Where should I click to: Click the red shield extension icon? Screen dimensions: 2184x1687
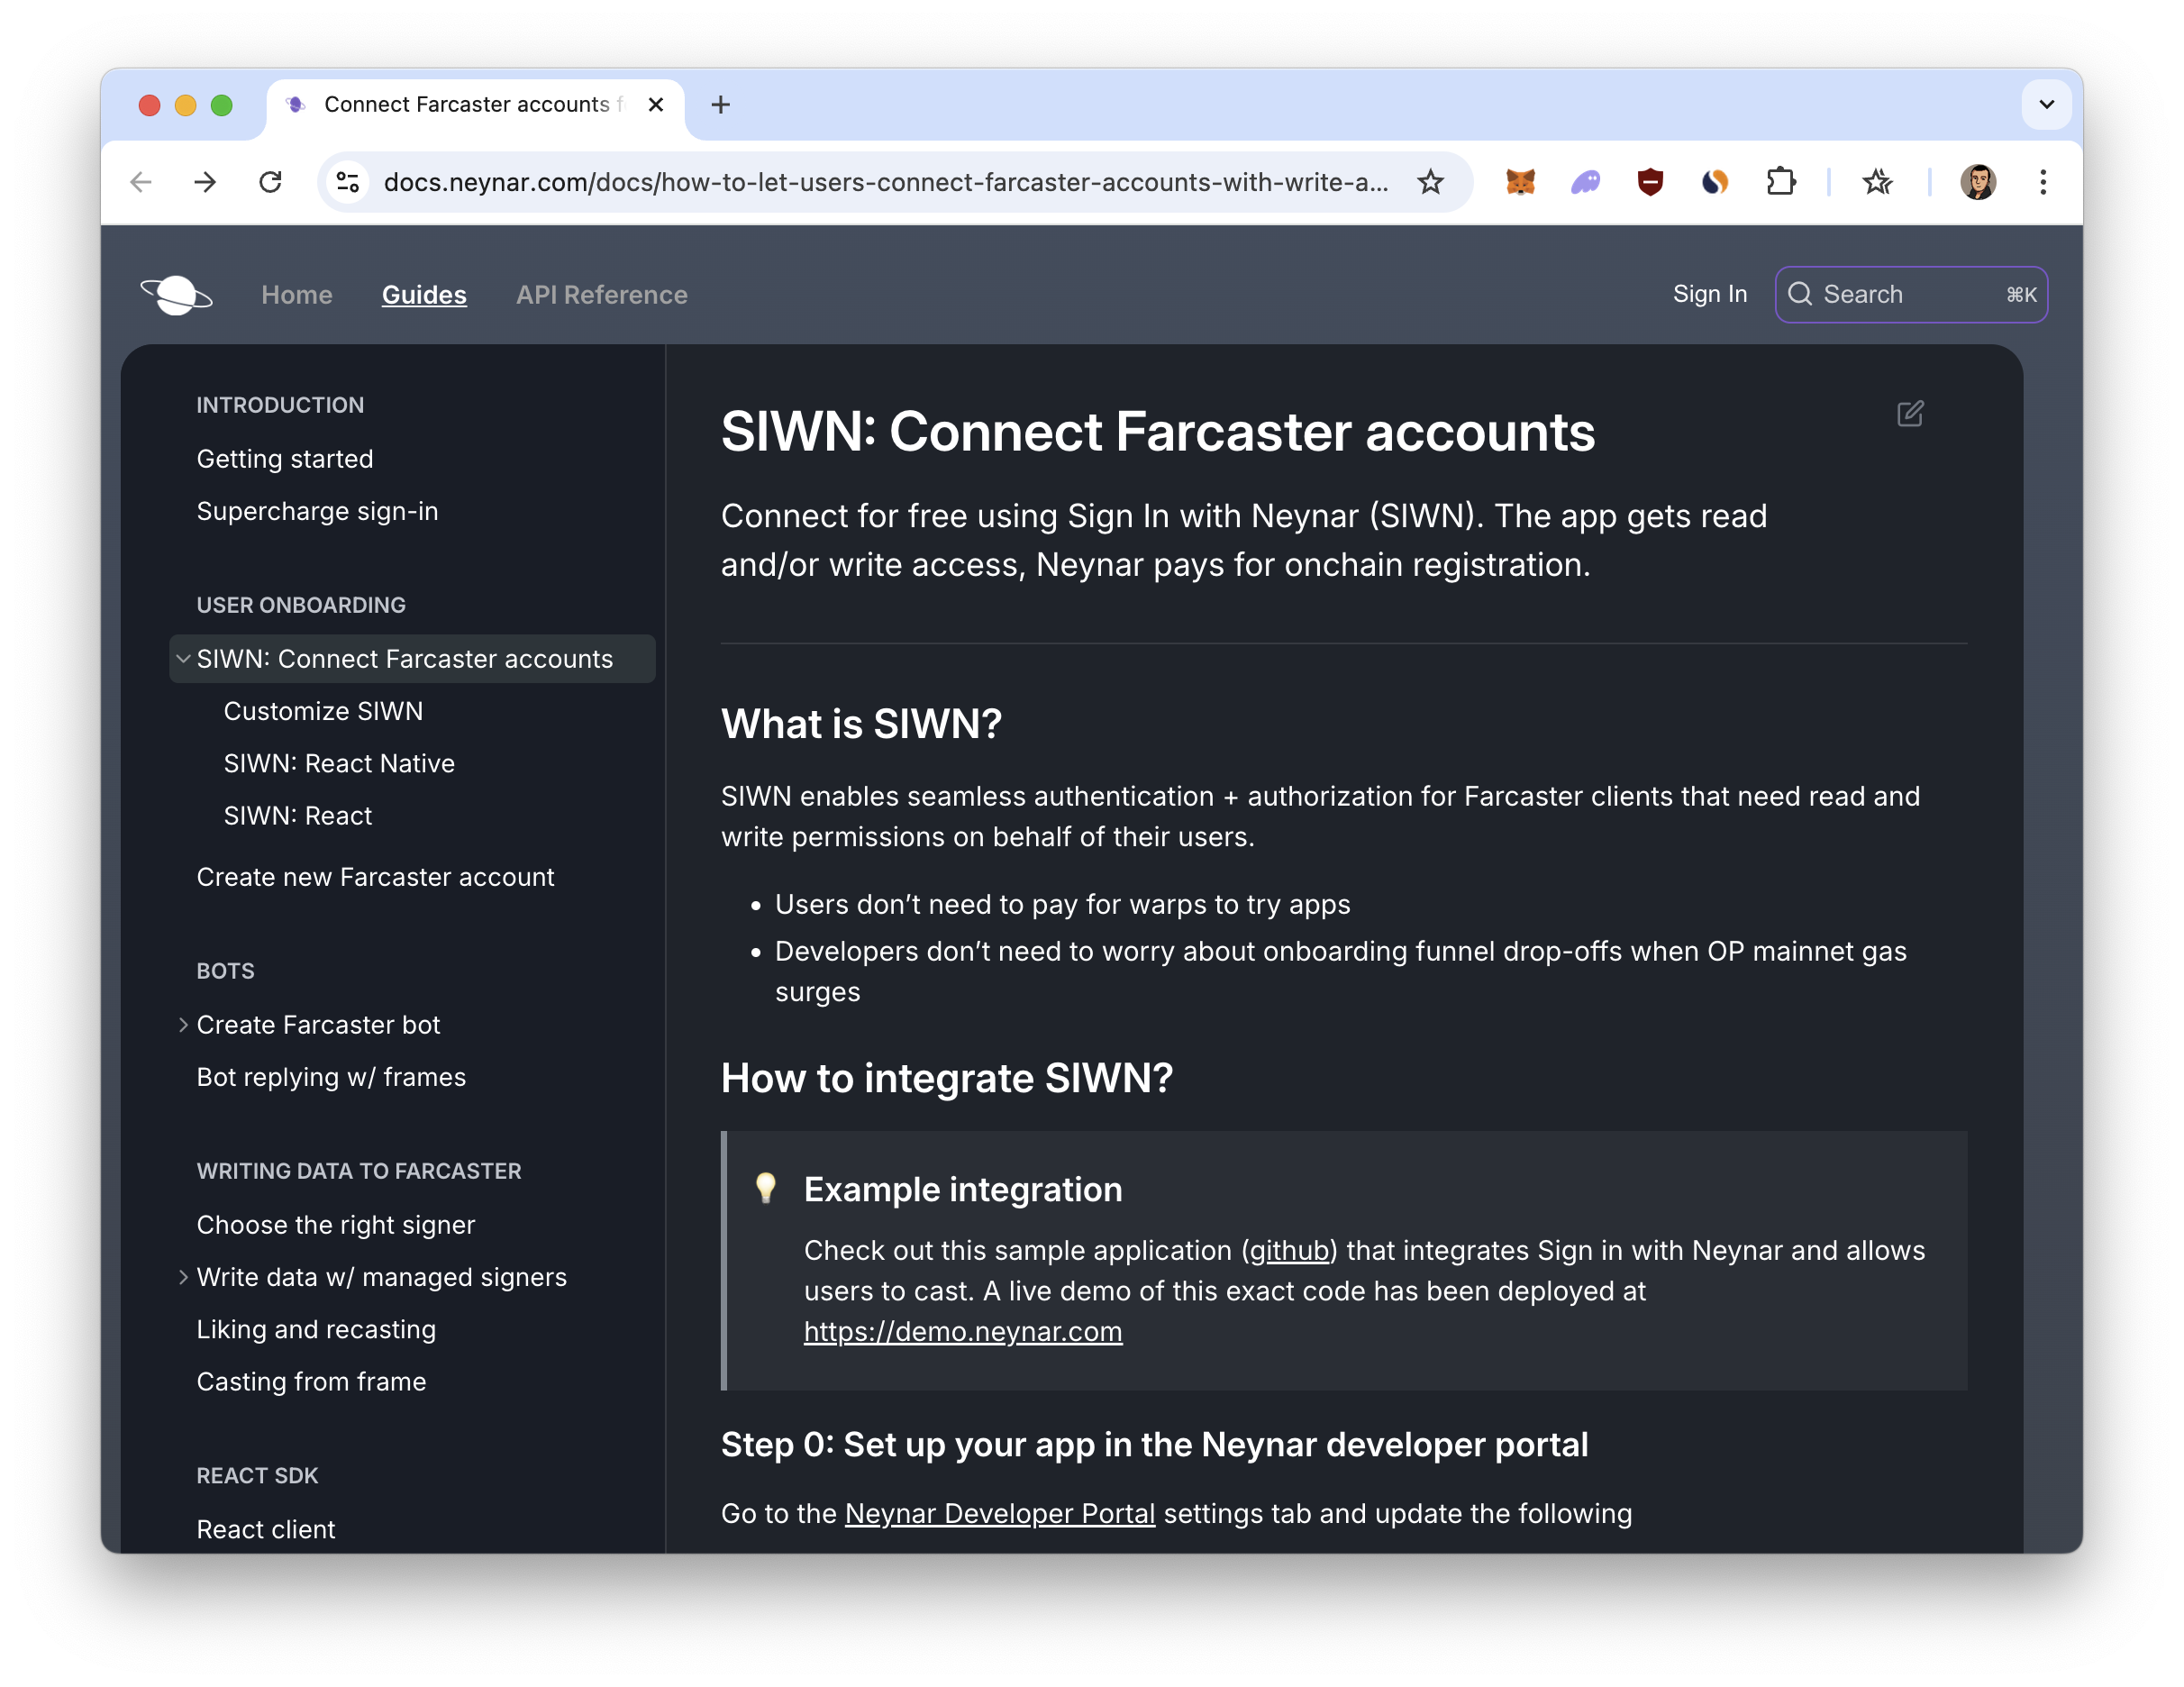(x=1650, y=182)
